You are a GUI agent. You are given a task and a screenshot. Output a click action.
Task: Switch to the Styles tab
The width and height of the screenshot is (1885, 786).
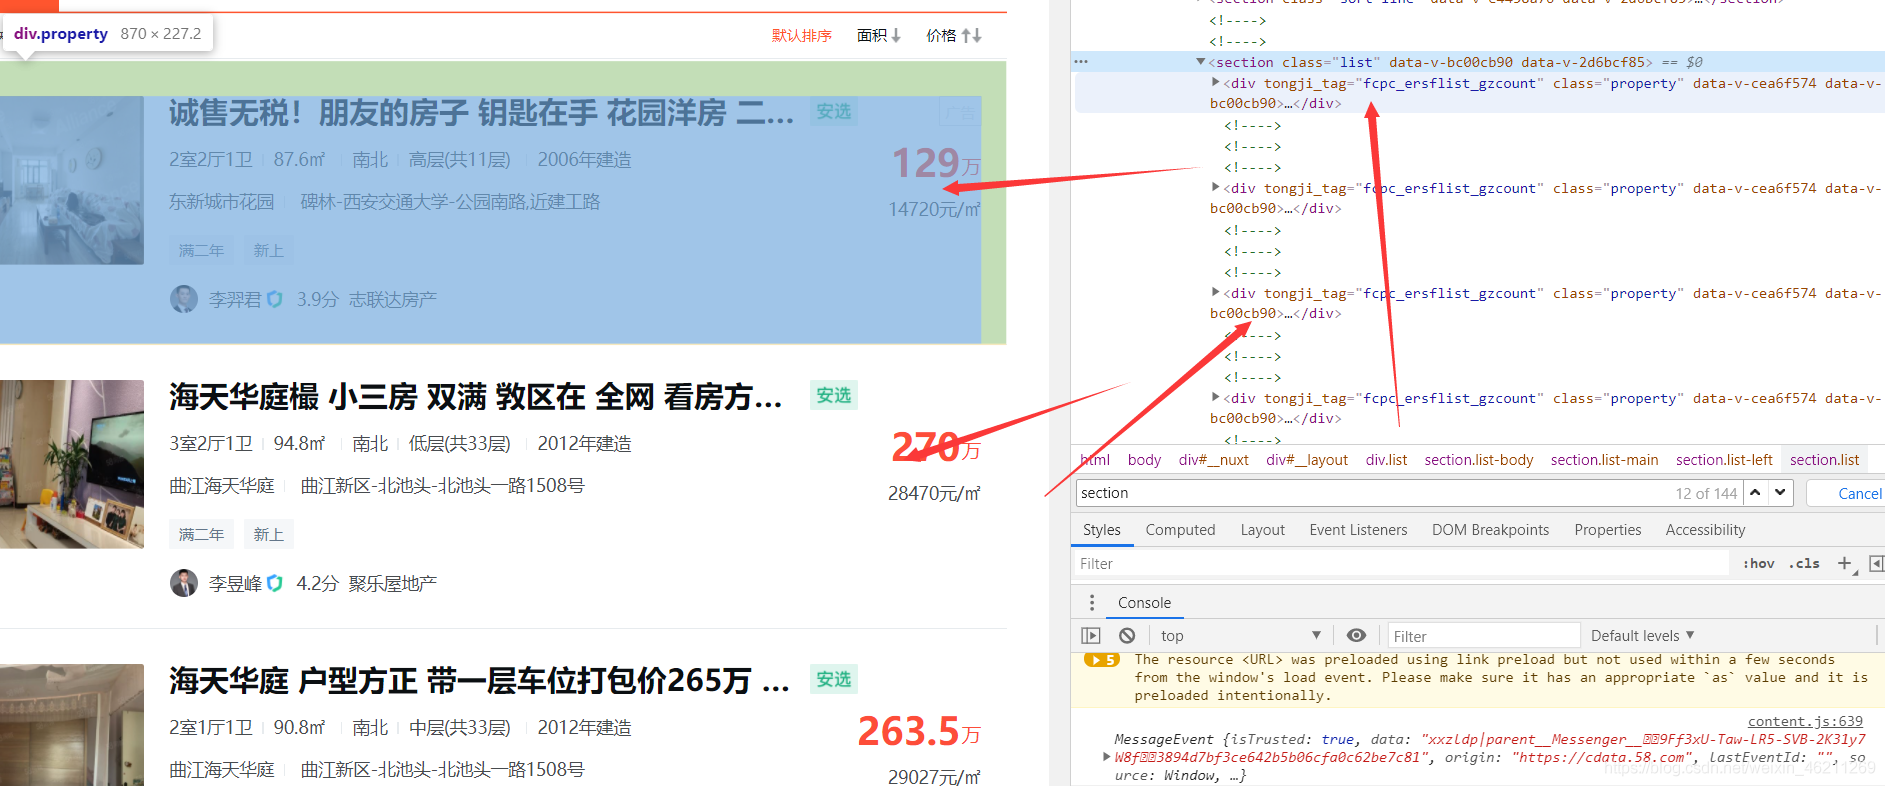(x=1102, y=530)
